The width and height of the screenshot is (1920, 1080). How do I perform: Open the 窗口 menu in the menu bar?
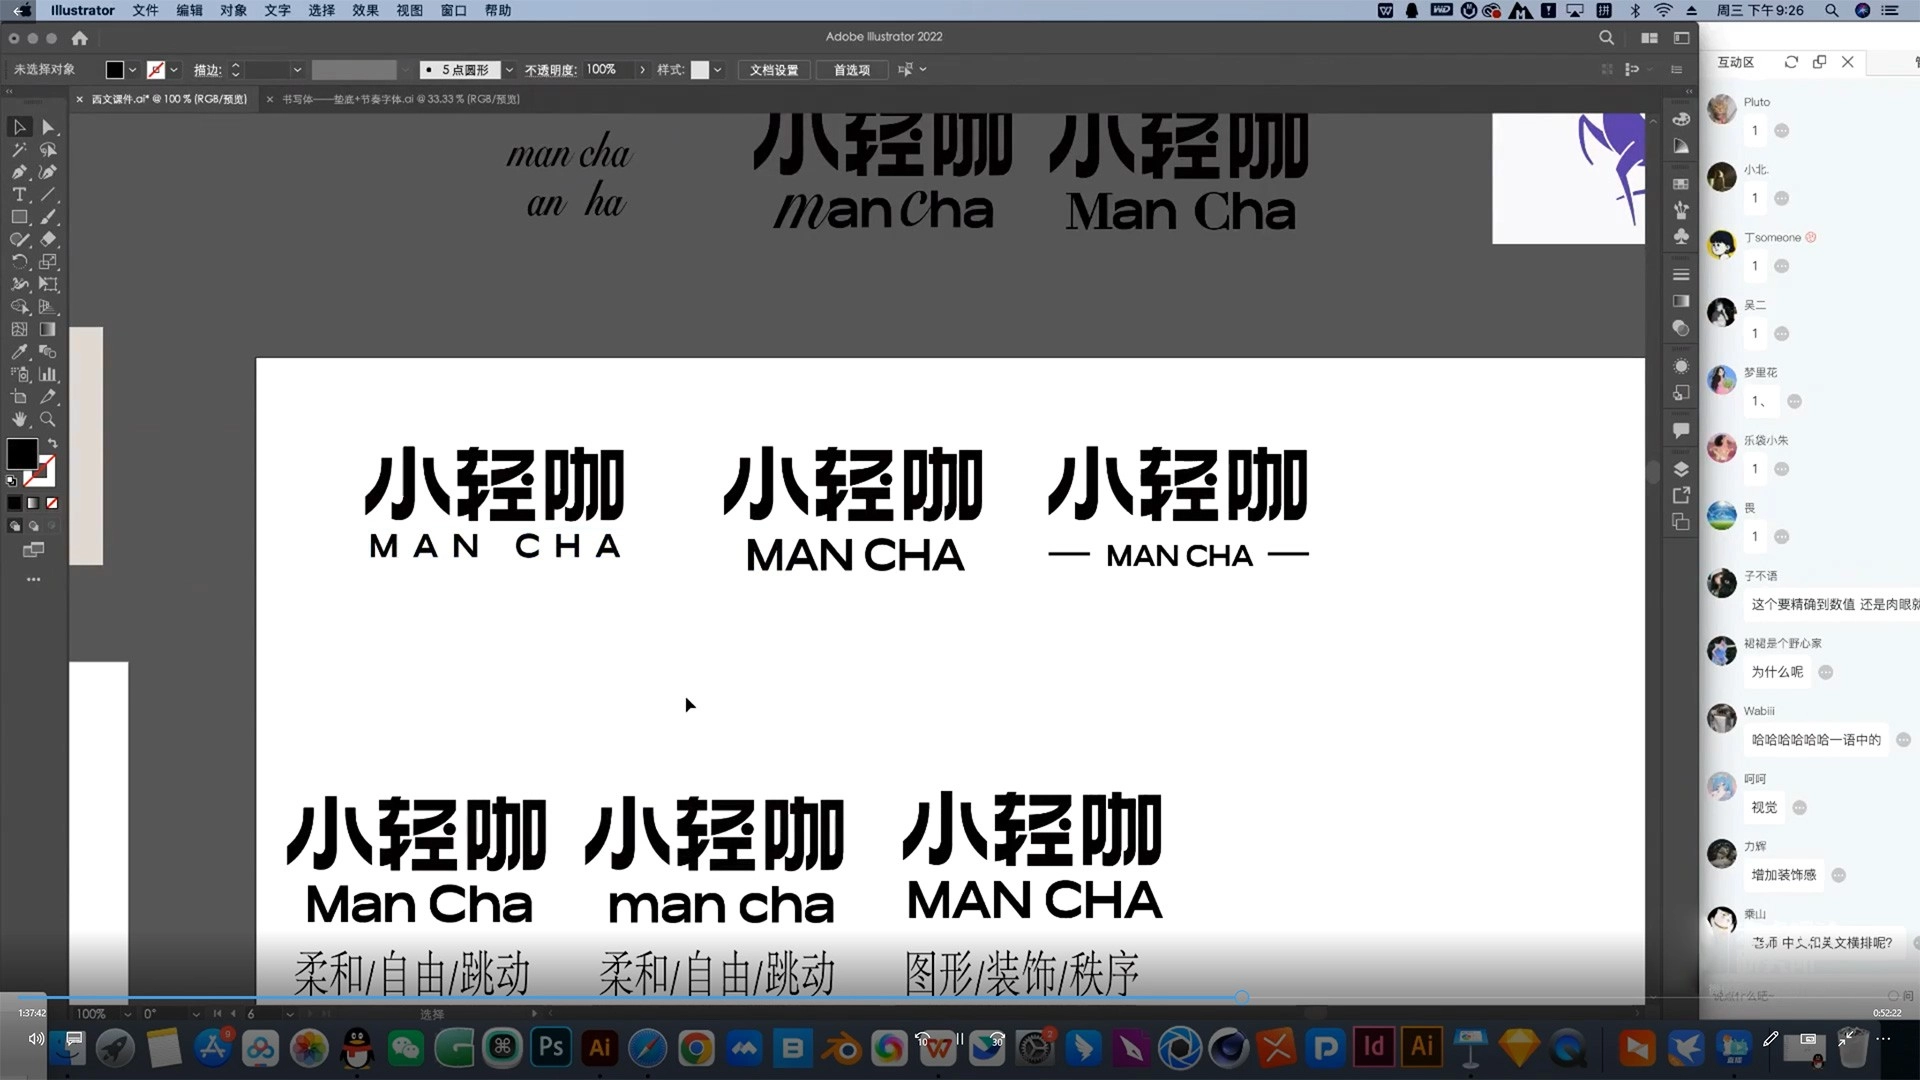452,10
